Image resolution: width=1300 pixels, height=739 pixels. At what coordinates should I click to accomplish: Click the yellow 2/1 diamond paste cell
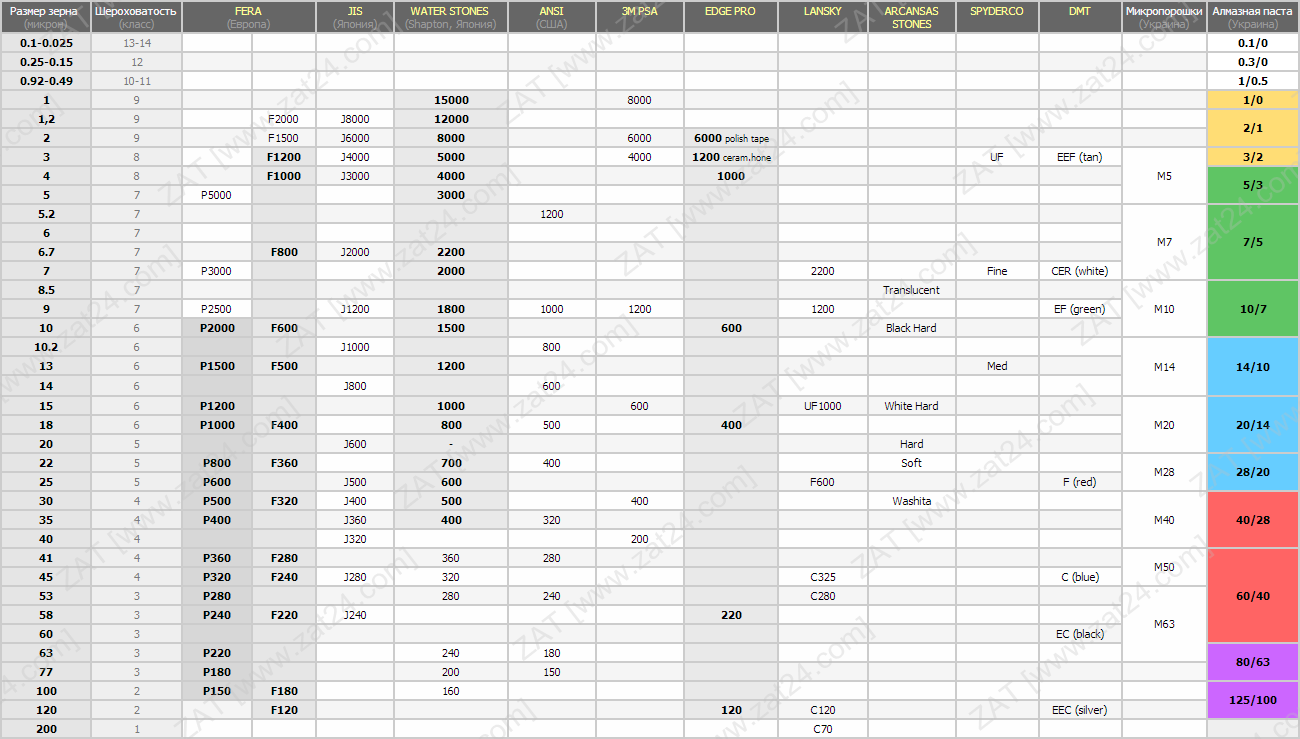(x=1253, y=128)
